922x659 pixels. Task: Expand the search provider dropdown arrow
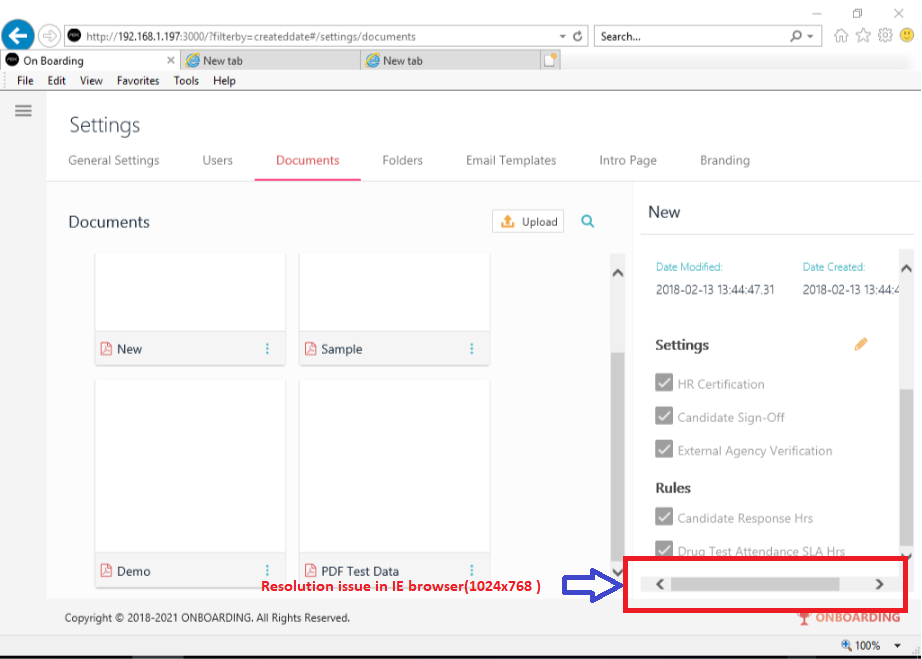810,36
